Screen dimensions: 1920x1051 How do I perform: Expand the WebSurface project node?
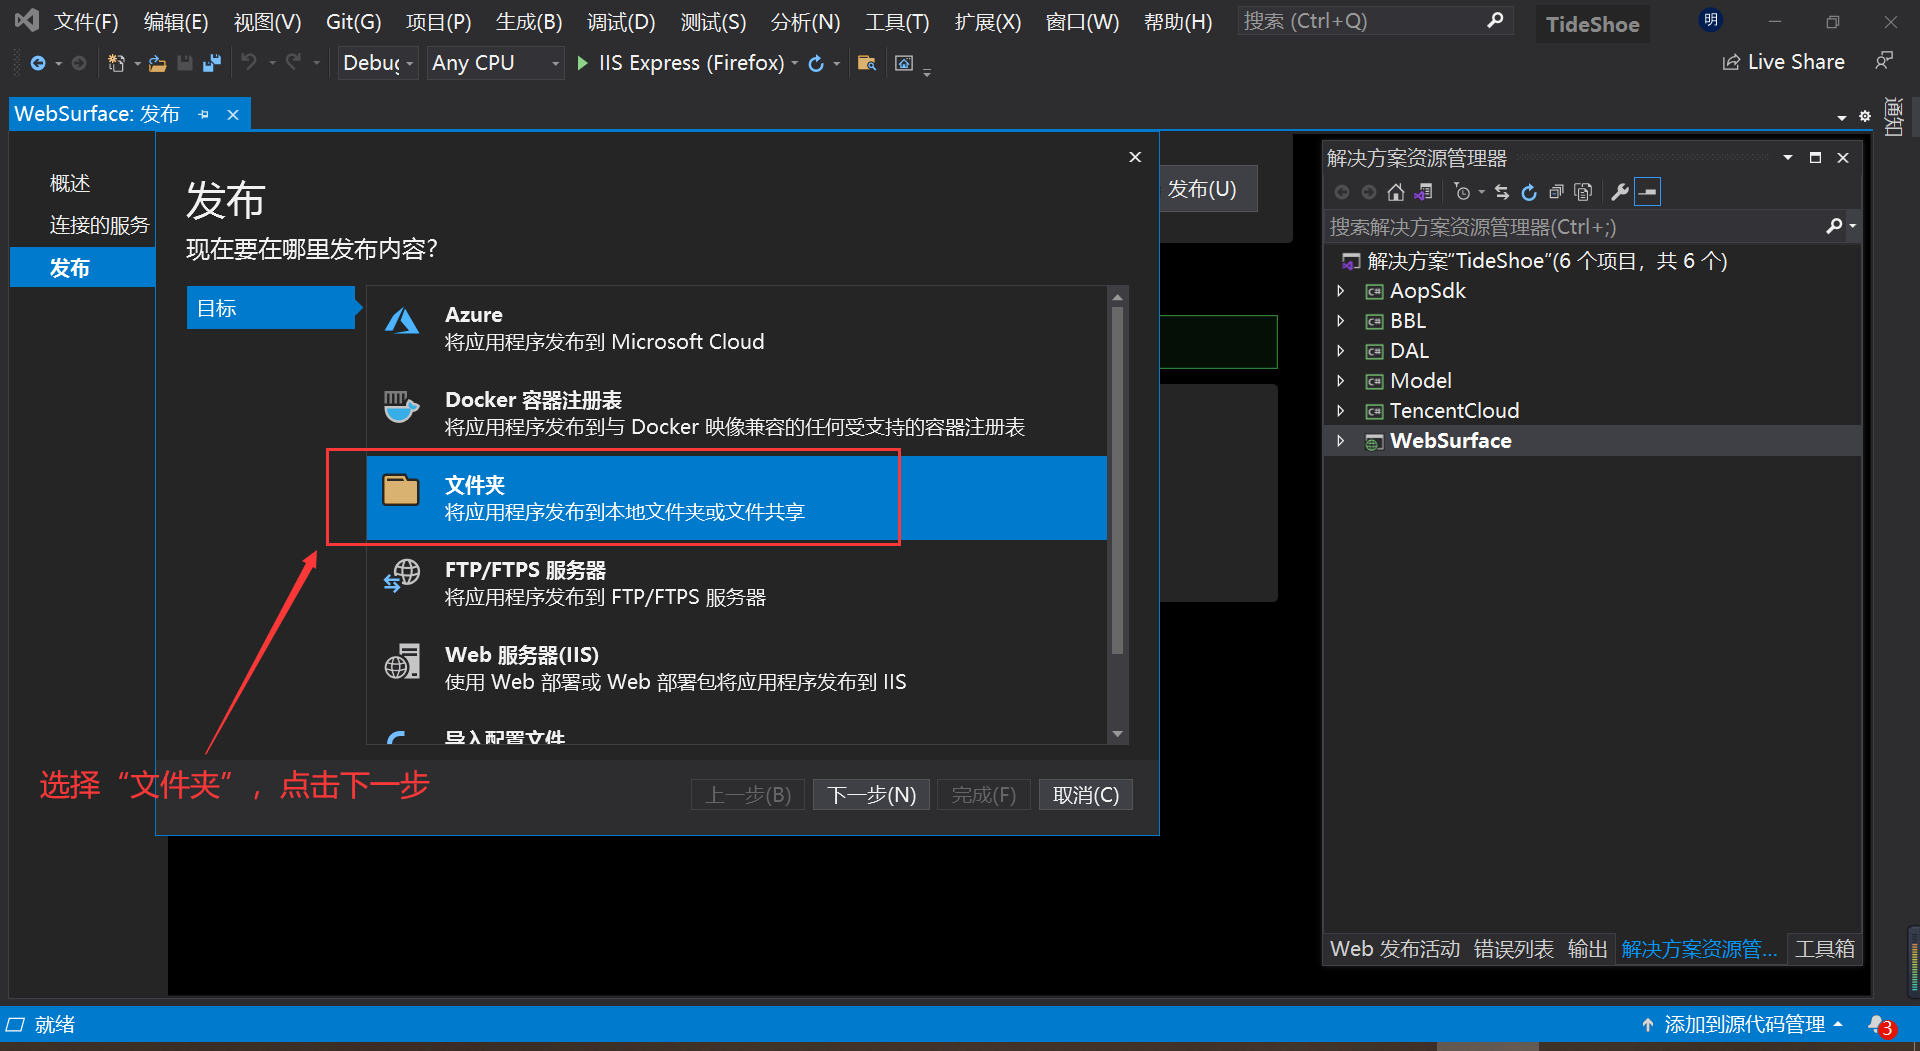[1341, 441]
